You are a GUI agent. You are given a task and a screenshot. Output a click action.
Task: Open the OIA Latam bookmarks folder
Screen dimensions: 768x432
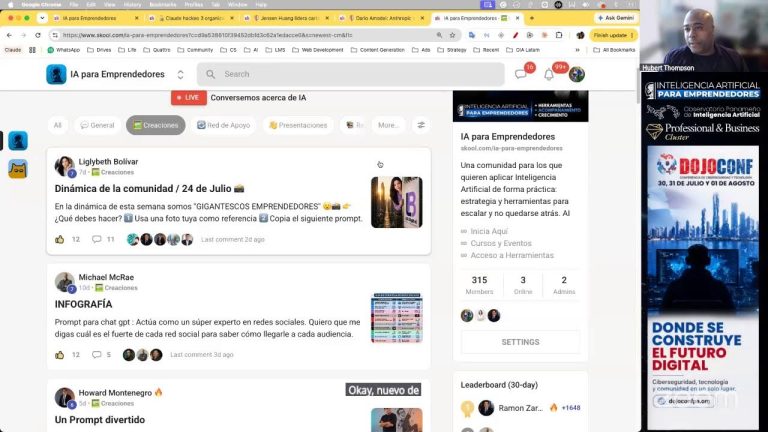pyautogui.click(x=523, y=50)
